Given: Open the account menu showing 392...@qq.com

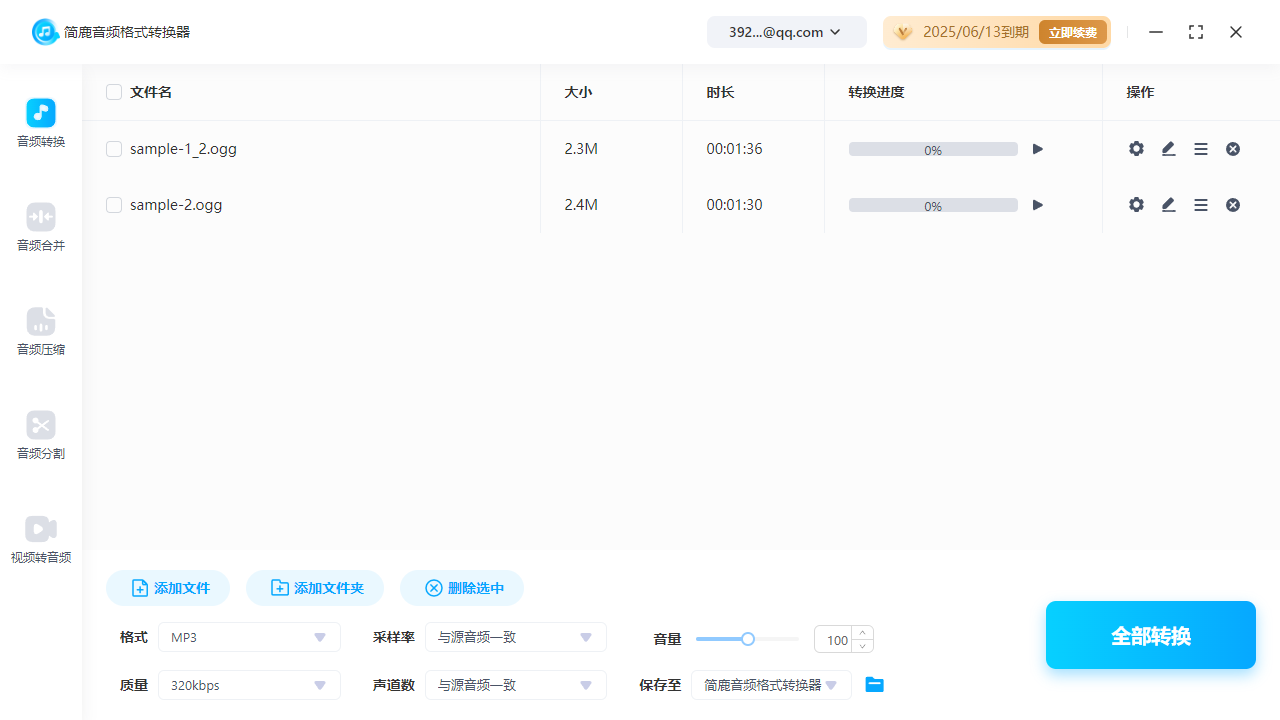Looking at the screenshot, I should pos(786,31).
